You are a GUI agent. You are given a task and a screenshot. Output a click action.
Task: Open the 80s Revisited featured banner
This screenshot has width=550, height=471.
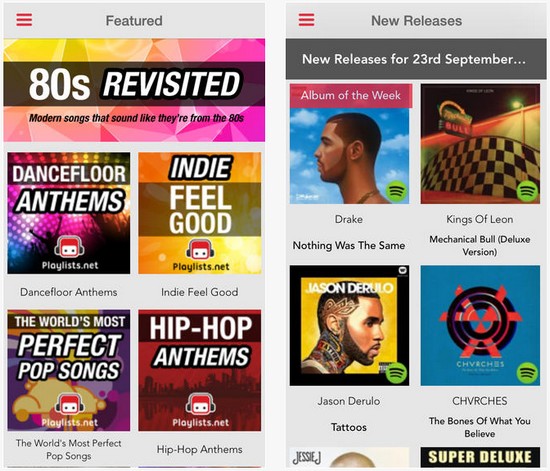coord(134,90)
